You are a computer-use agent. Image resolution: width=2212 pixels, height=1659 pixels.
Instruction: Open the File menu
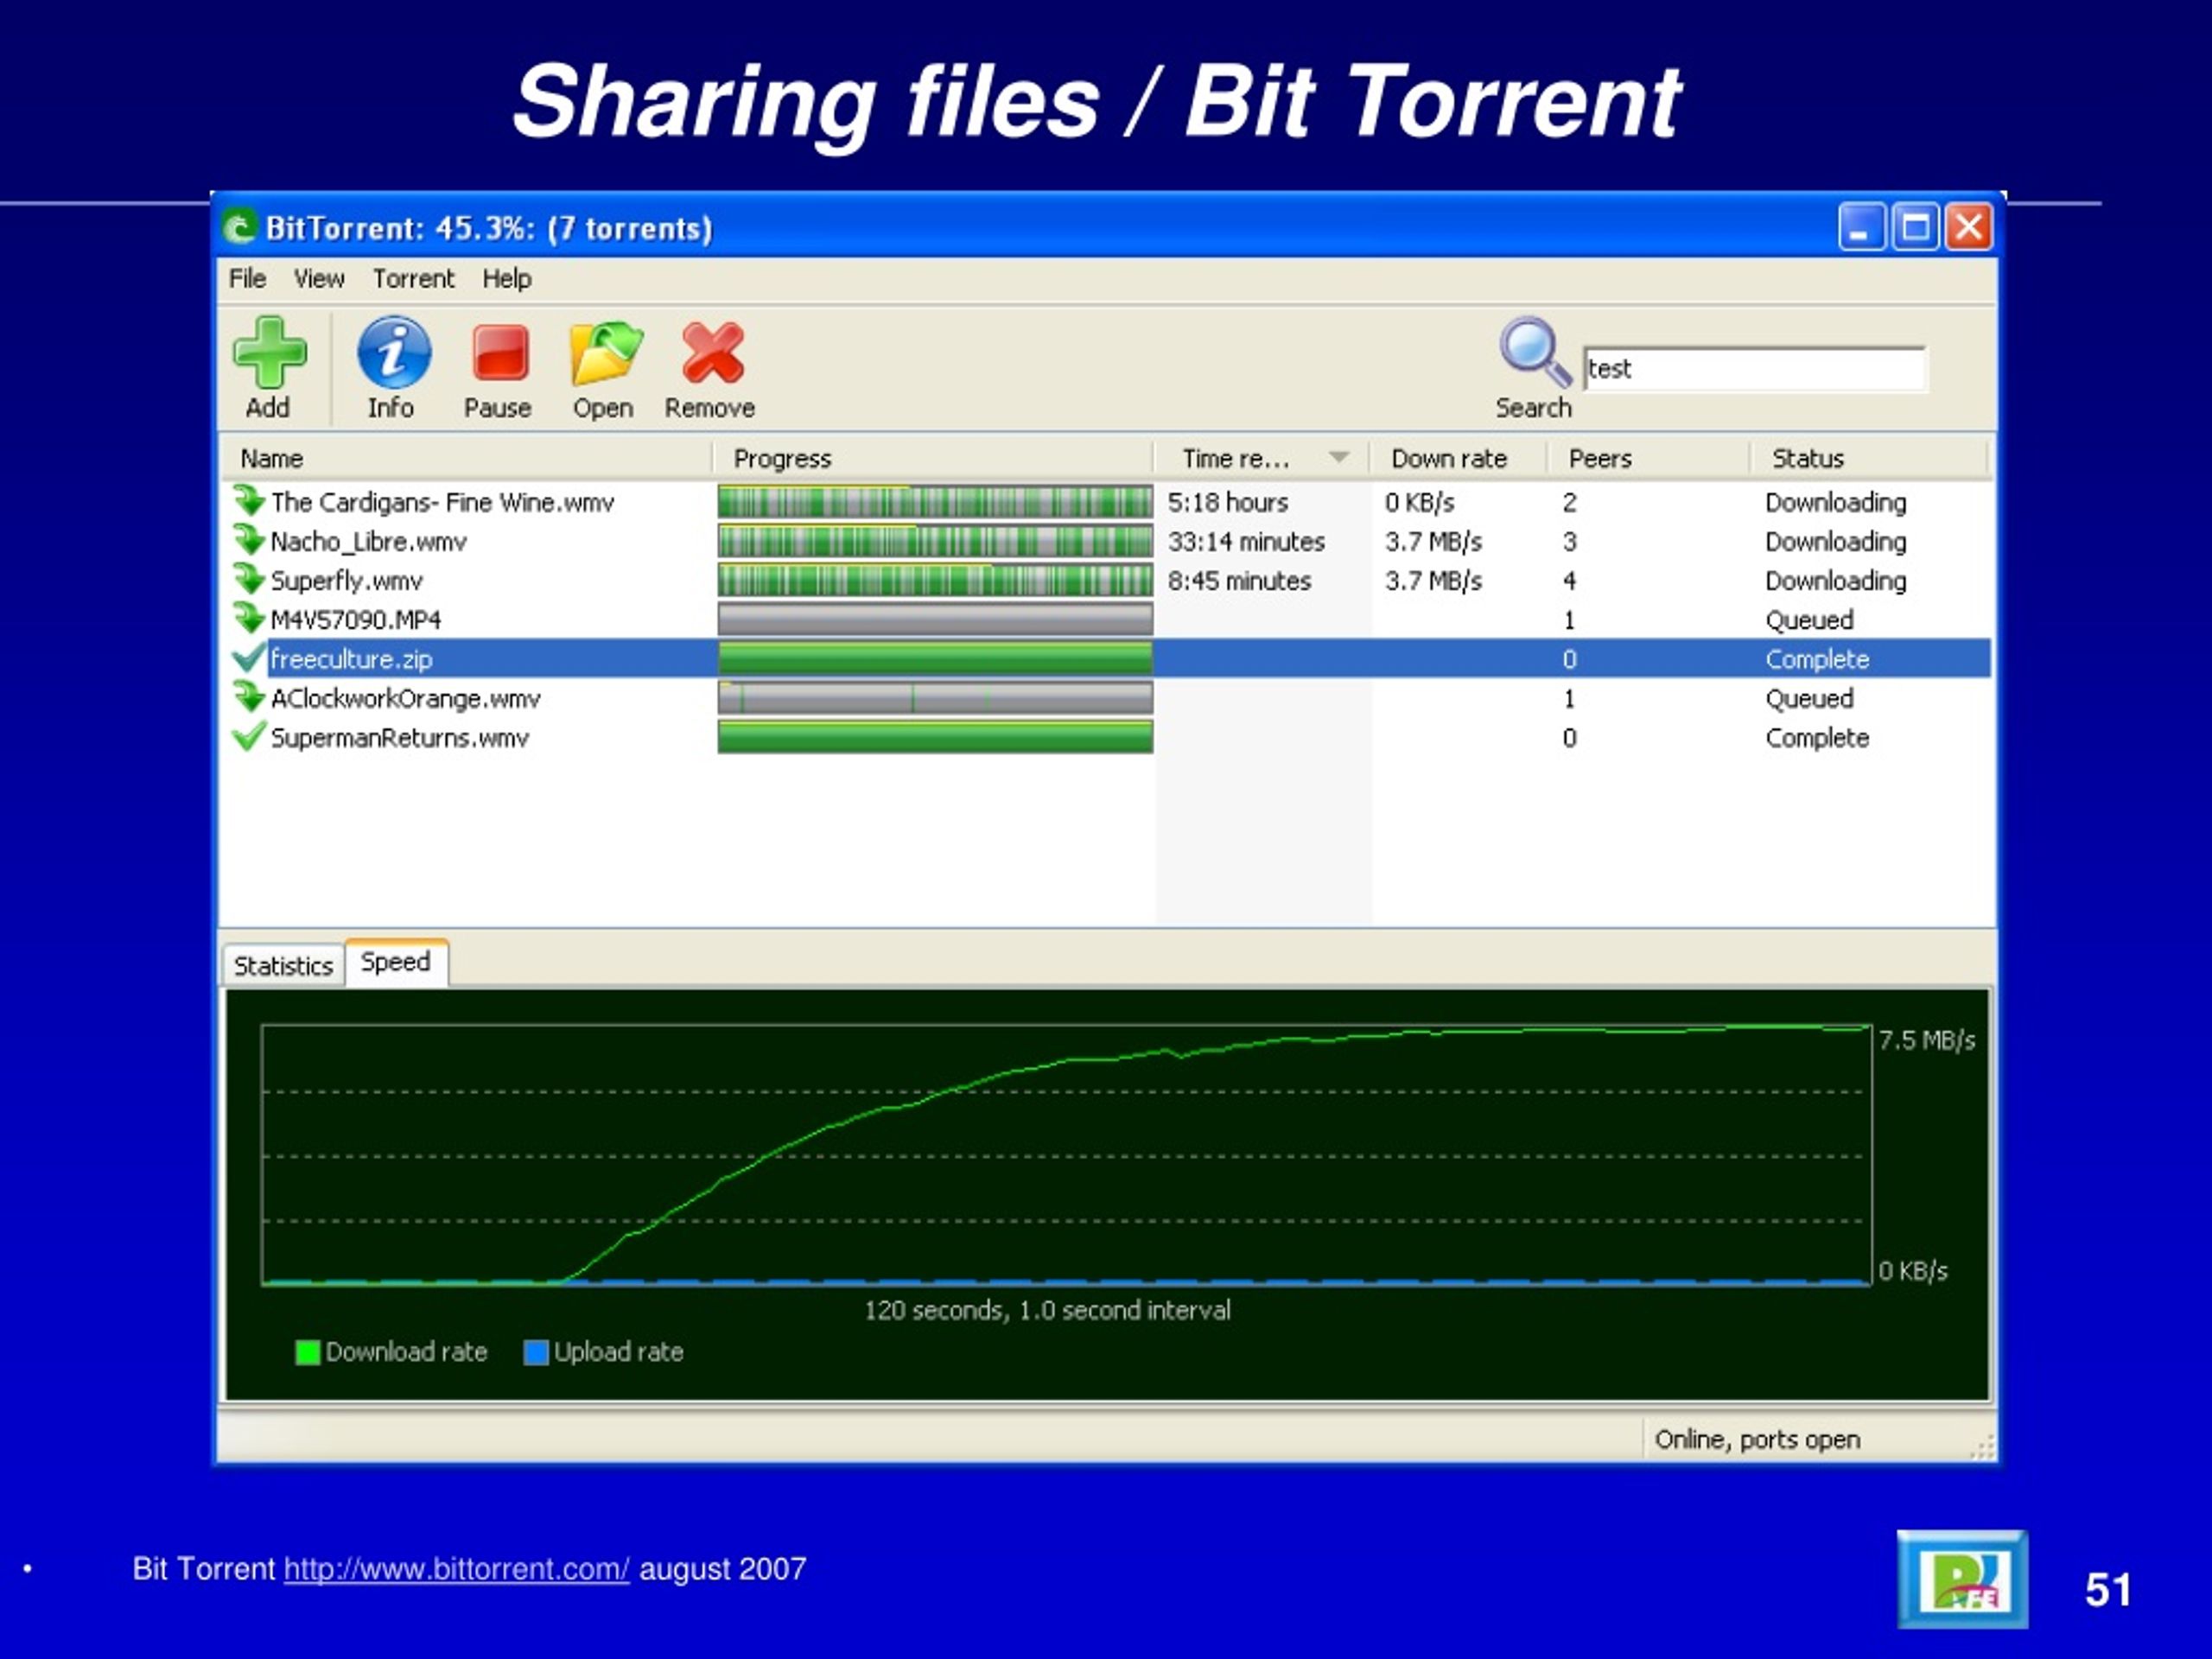pyautogui.click(x=247, y=278)
